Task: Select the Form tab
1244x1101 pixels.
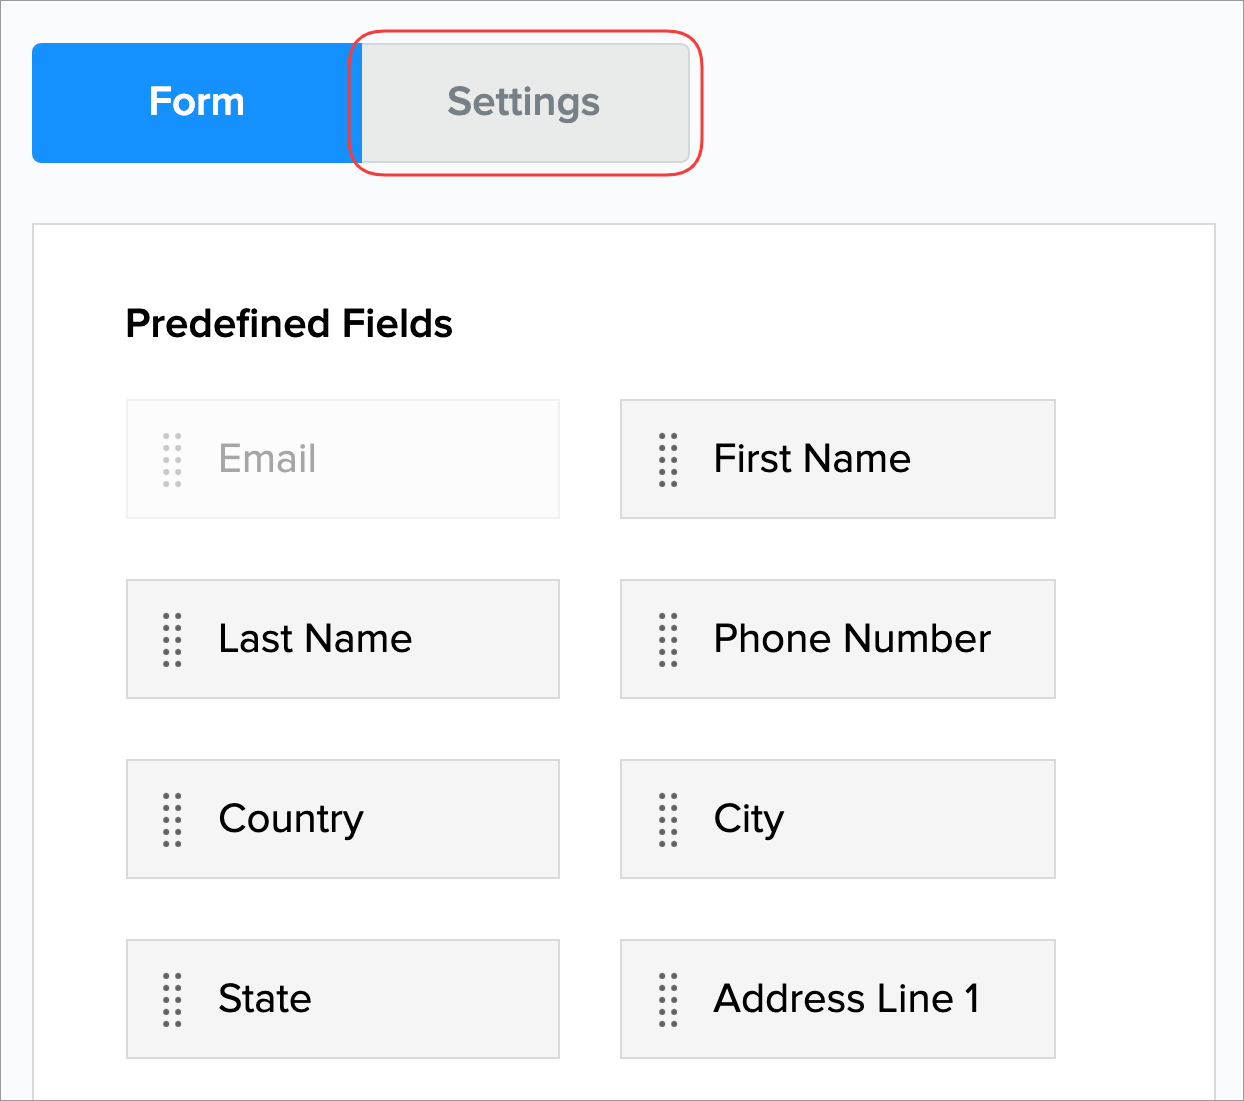Action: point(196,102)
